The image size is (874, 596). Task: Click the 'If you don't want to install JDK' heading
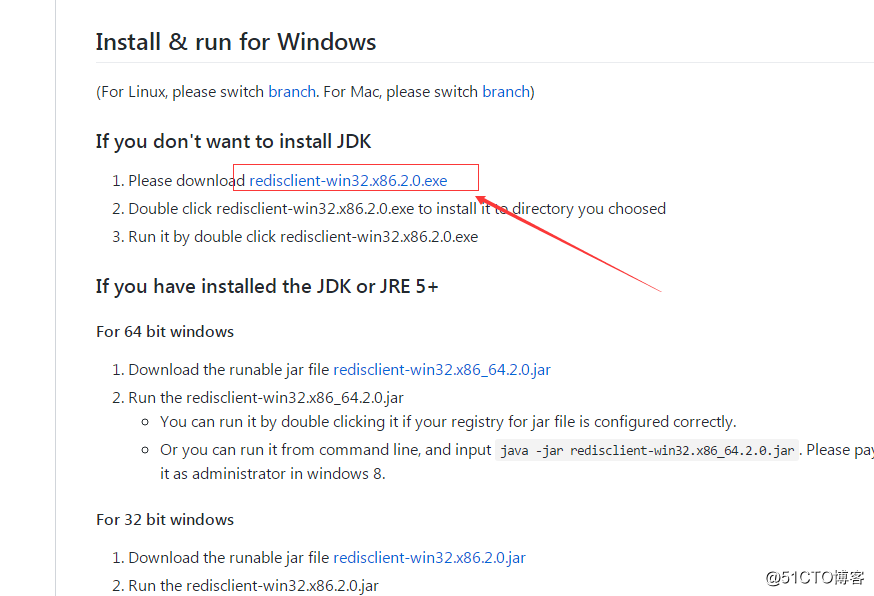(x=233, y=142)
